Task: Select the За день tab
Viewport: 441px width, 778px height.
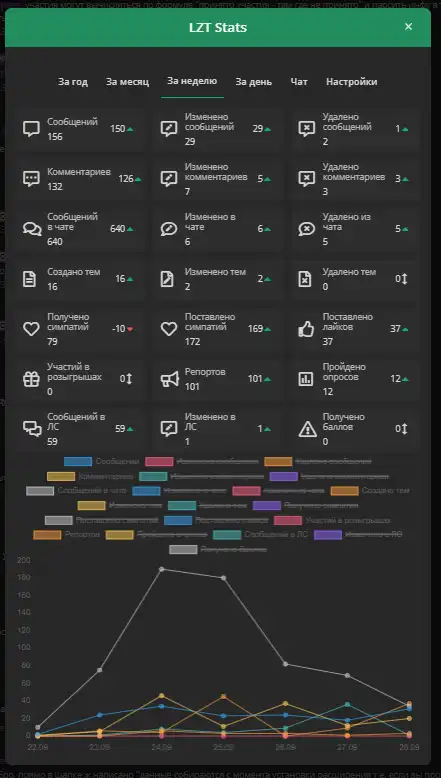Action: click(x=253, y=82)
